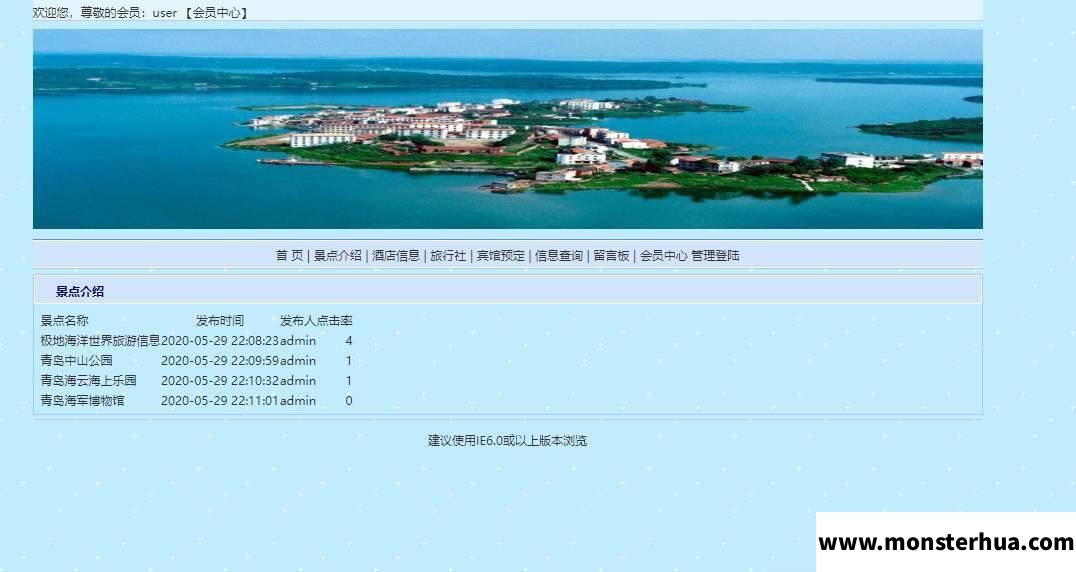Image resolution: width=1076 pixels, height=572 pixels.
Task: Open 会员中心 in navigation bar
Action: click(664, 256)
